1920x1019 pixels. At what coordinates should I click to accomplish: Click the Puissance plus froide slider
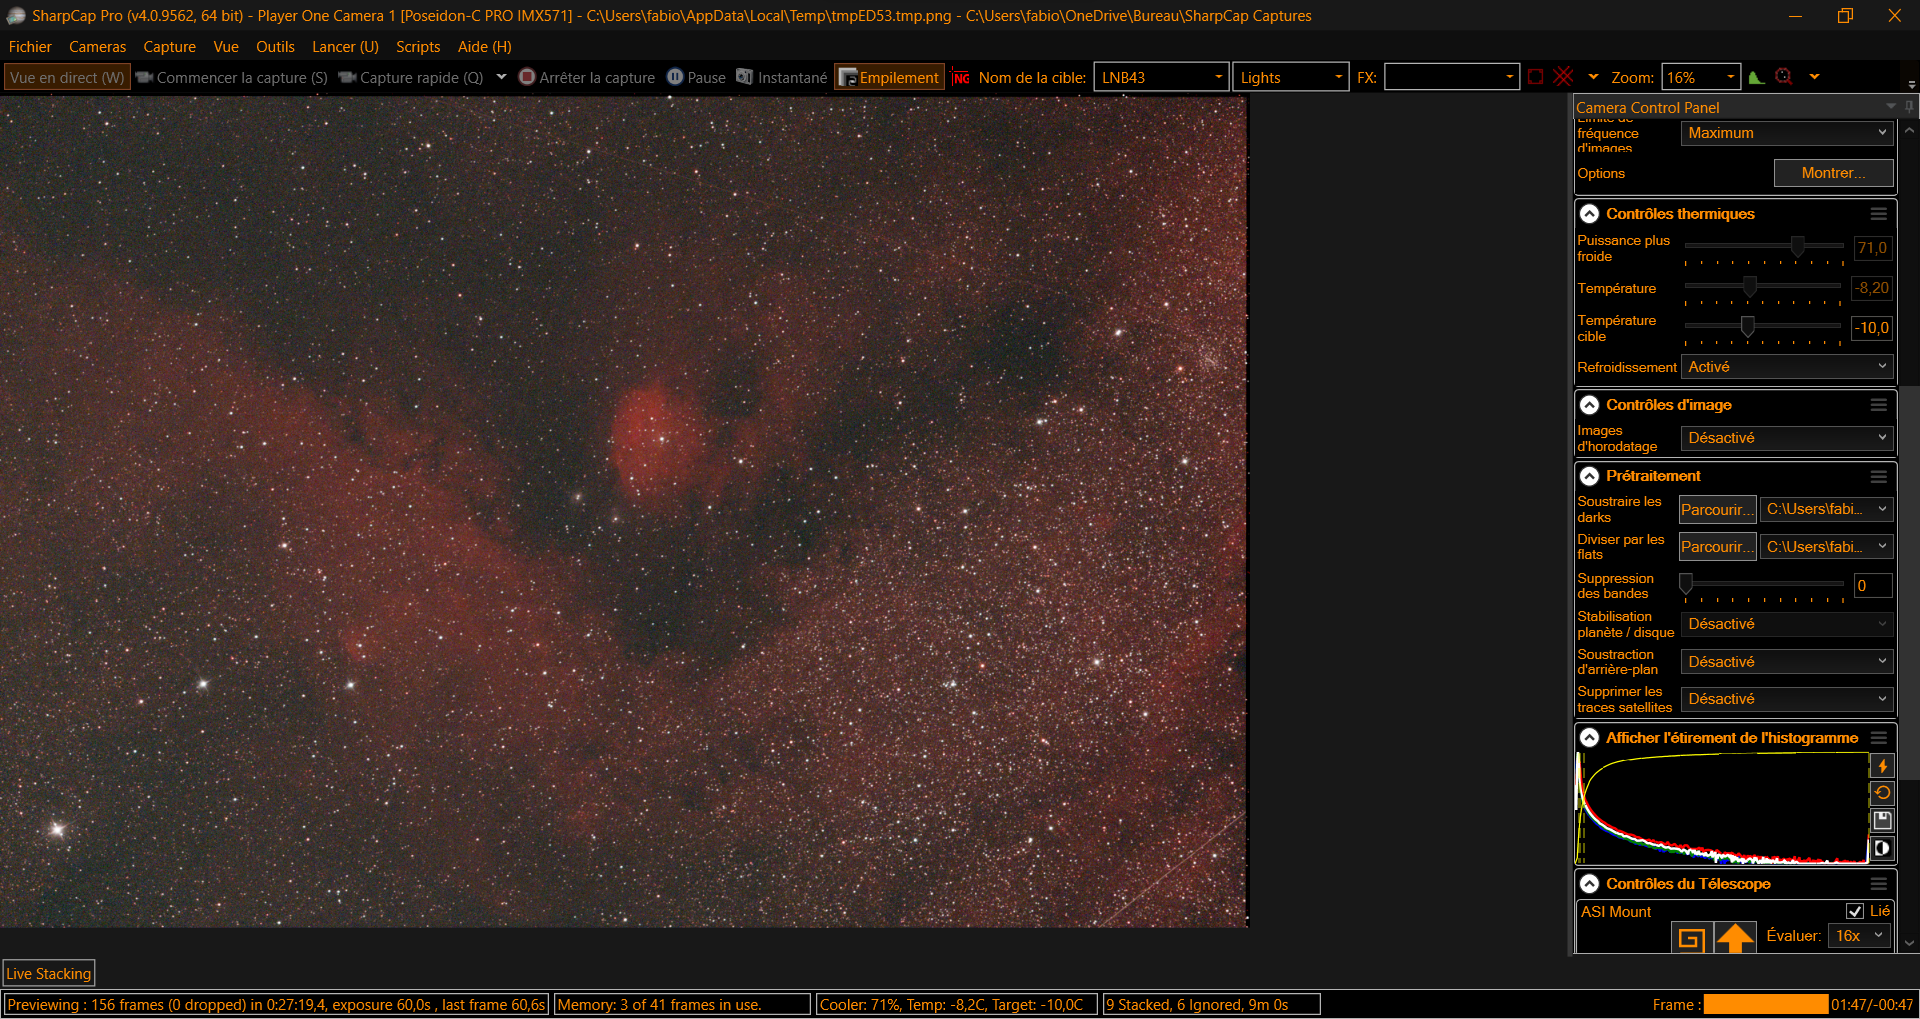pos(1764,247)
